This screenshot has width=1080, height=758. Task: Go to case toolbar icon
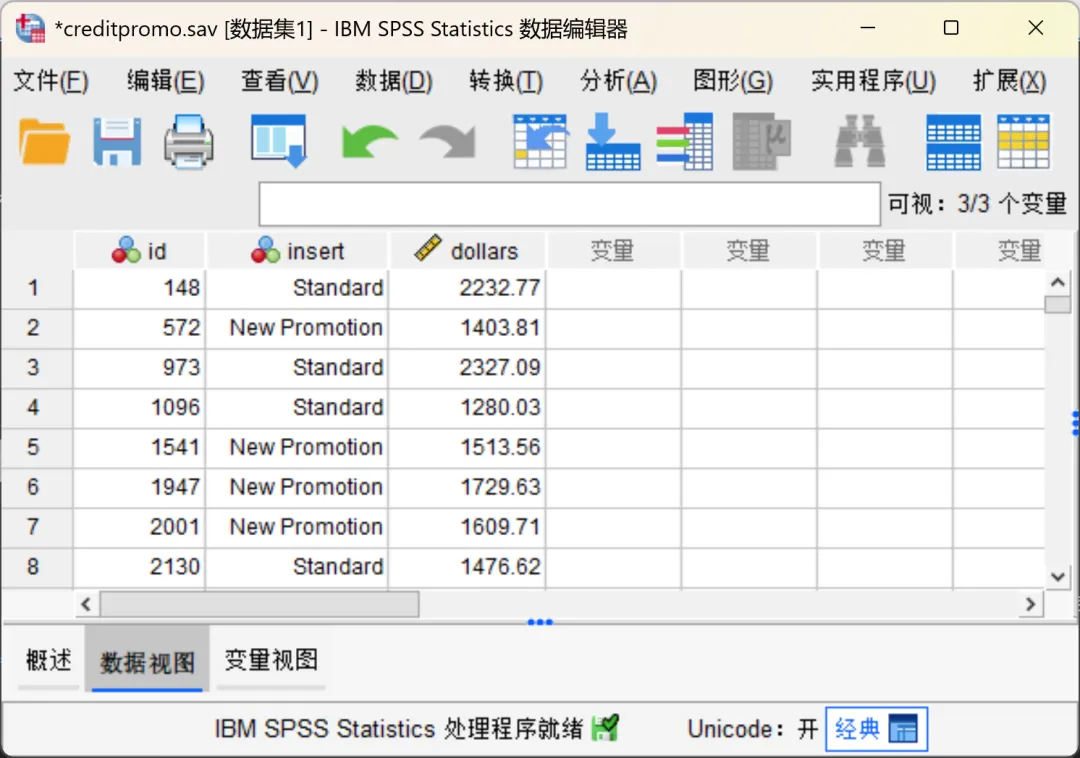coord(540,142)
